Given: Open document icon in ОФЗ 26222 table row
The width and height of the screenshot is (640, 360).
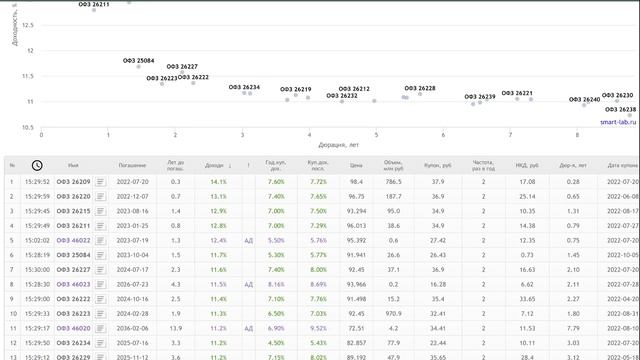Looking at the screenshot, I should [100, 299].
